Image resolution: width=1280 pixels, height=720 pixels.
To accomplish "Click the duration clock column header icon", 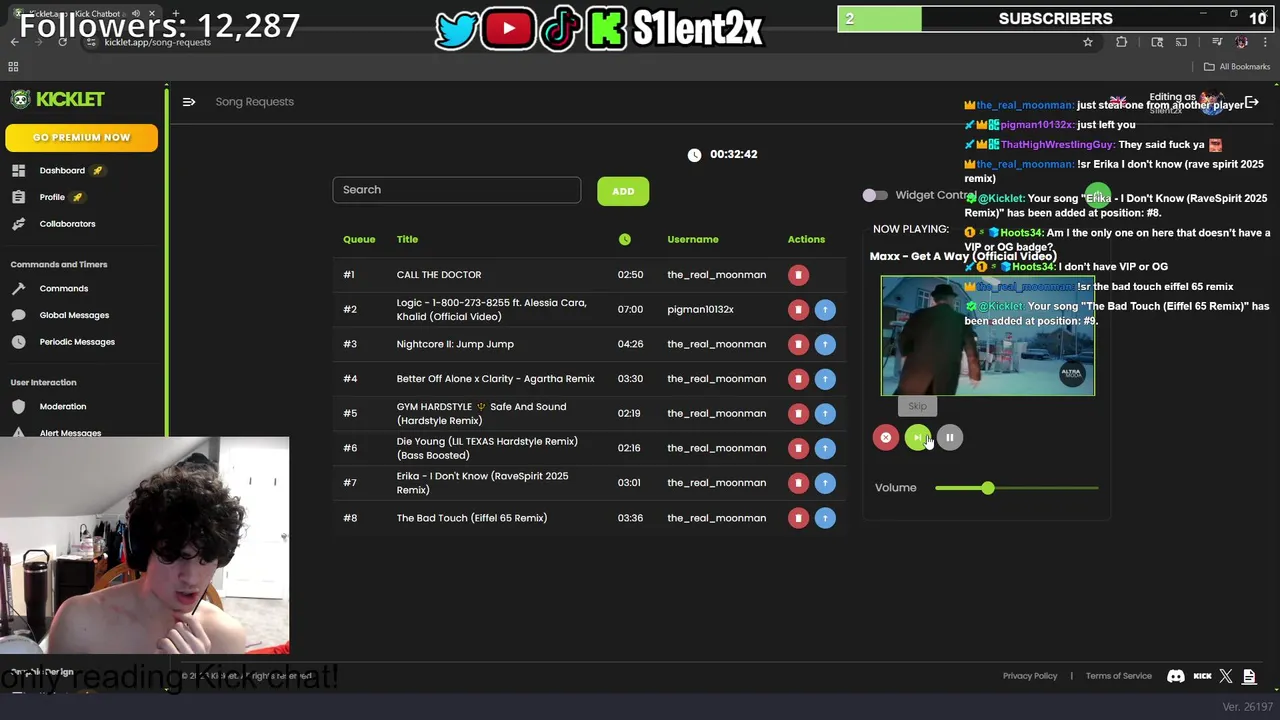I will click(625, 240).
